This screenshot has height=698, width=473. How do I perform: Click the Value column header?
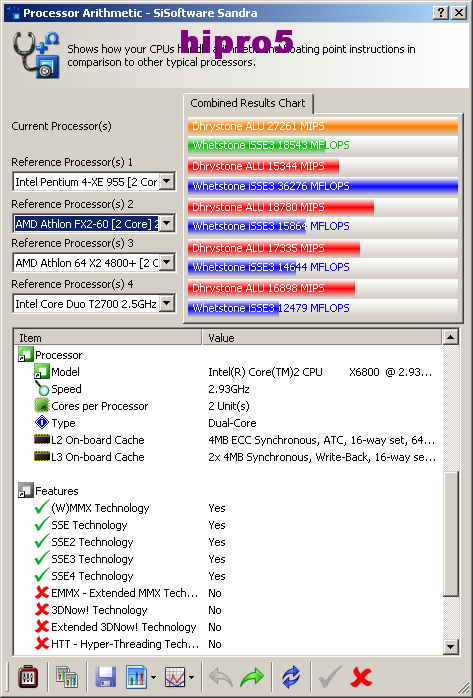pyautogui.click(x=322, y=337)
